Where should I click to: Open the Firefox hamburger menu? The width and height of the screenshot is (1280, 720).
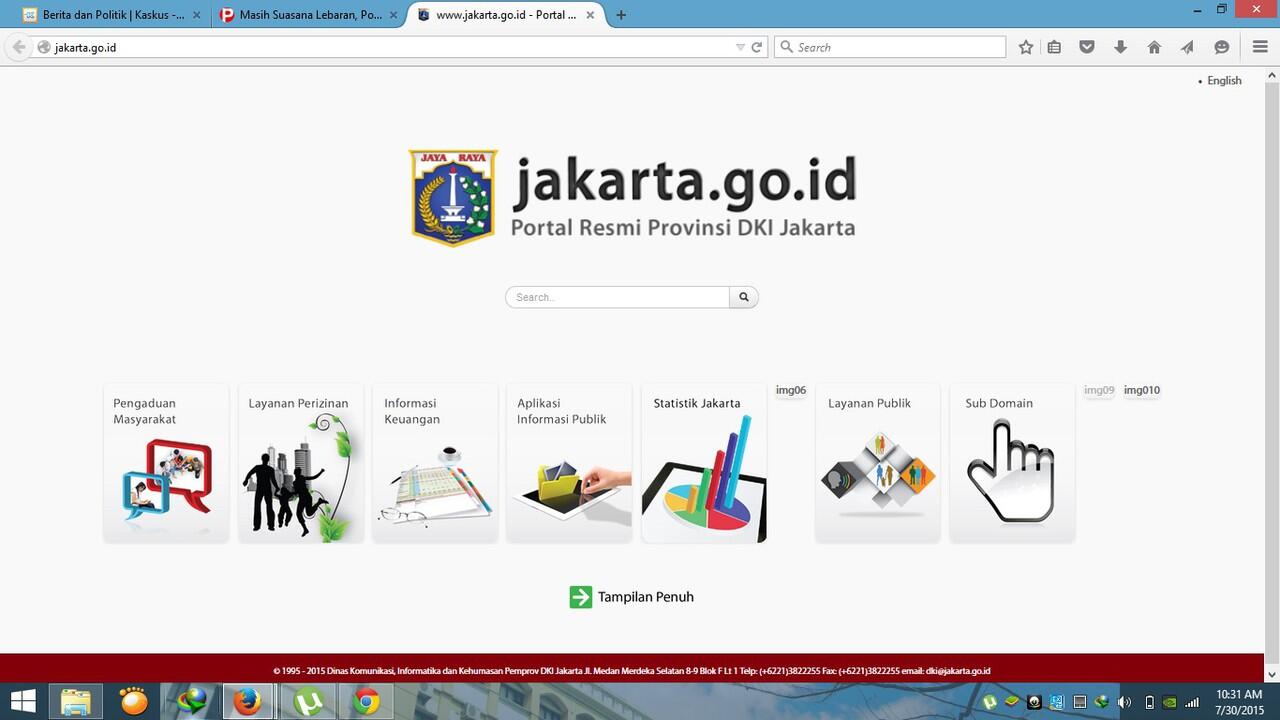coord(1260,47)
